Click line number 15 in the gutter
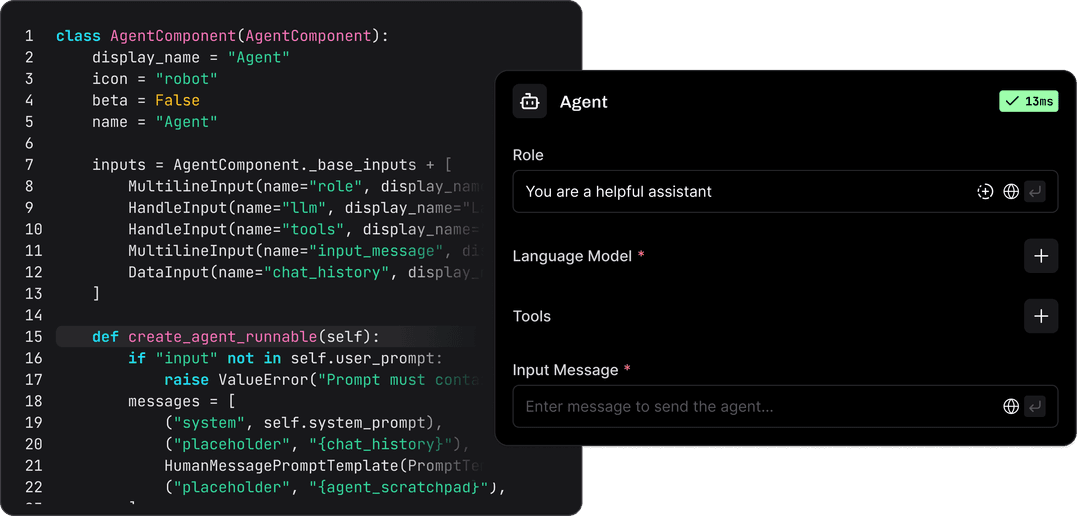This screenshot has width=1080, height=516. click(x=33, y=337)
